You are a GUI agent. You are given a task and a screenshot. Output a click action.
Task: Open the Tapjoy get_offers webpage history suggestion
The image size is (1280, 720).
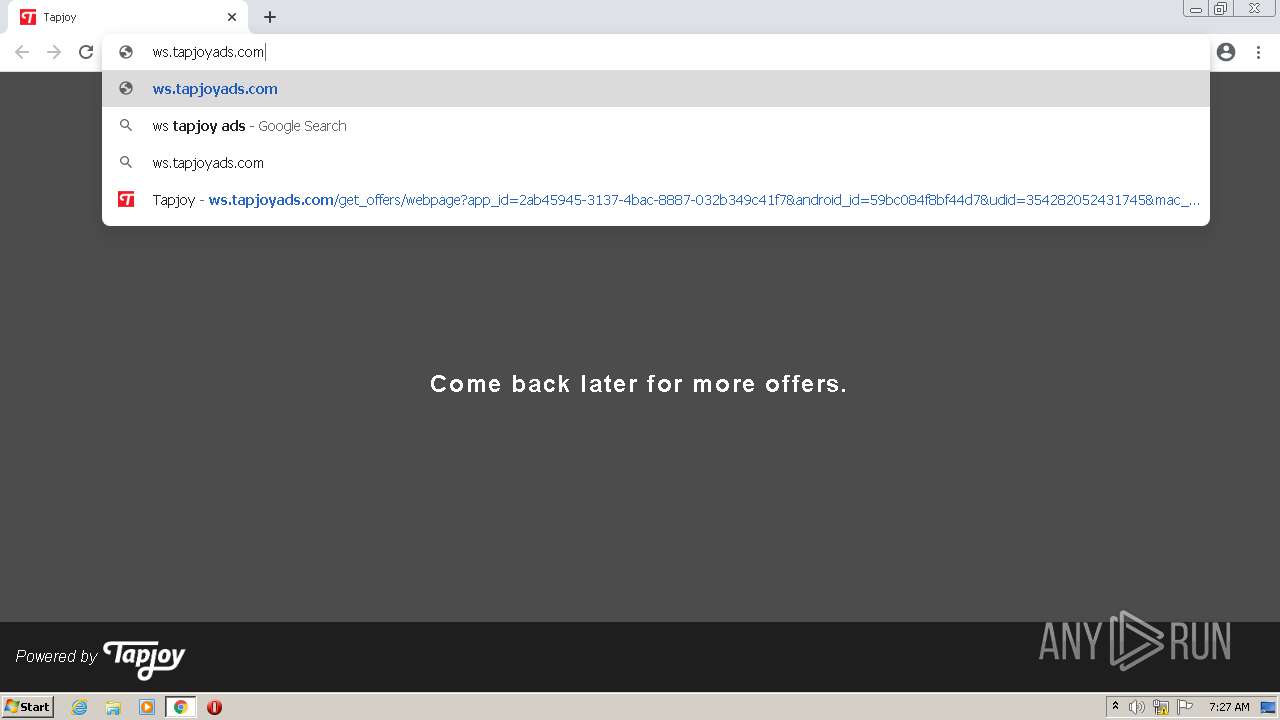tap(656, 200)
